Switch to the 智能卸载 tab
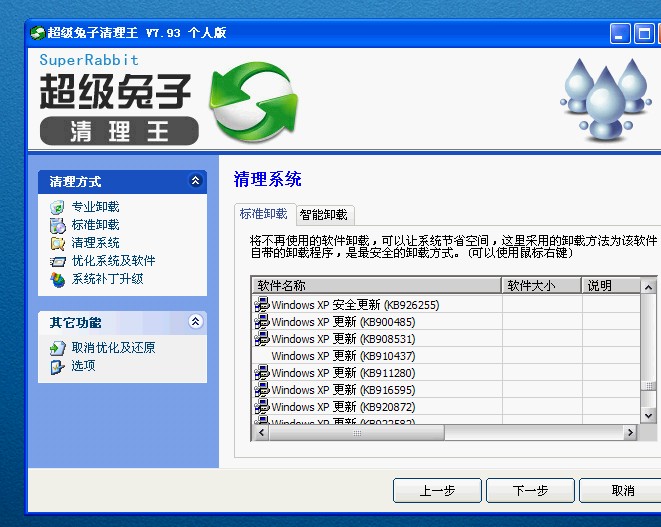The image size is (661, 527). [323, 215]
